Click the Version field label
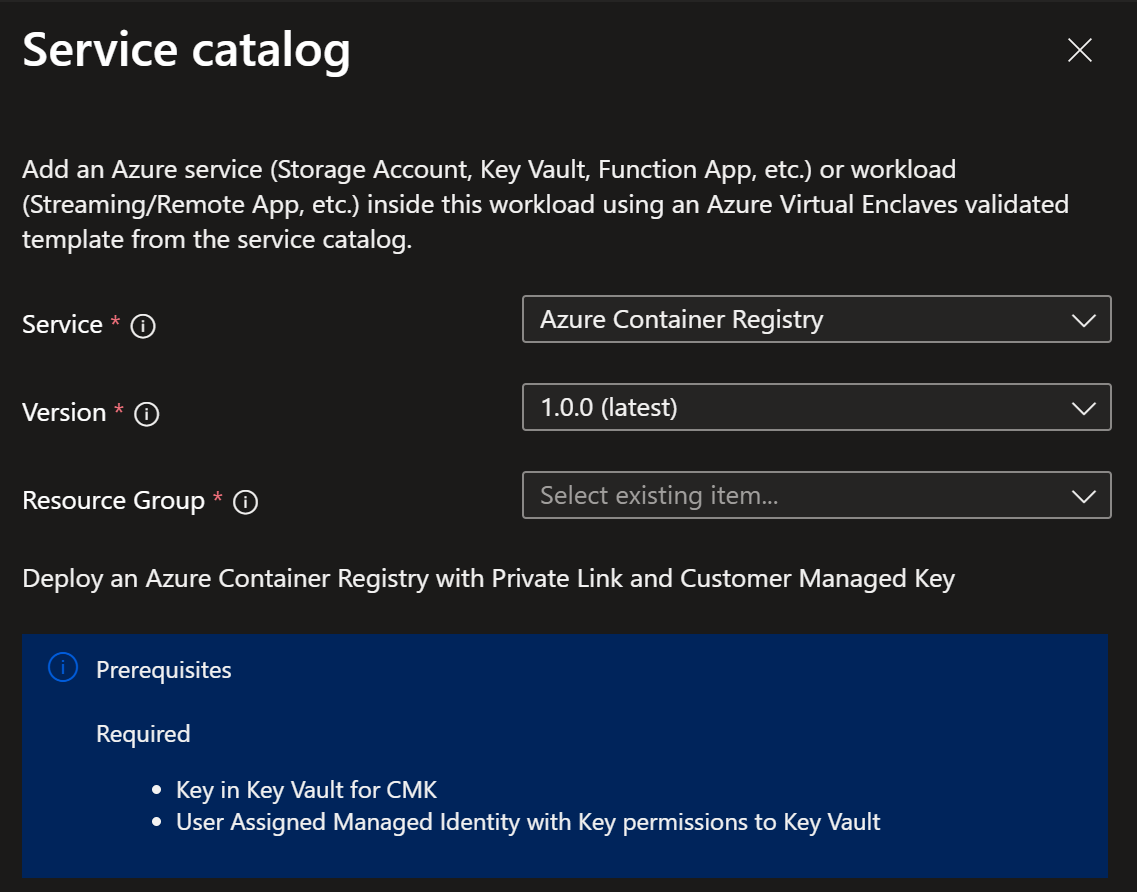Viewport: 1137px width, 892px height. point(64,413)
